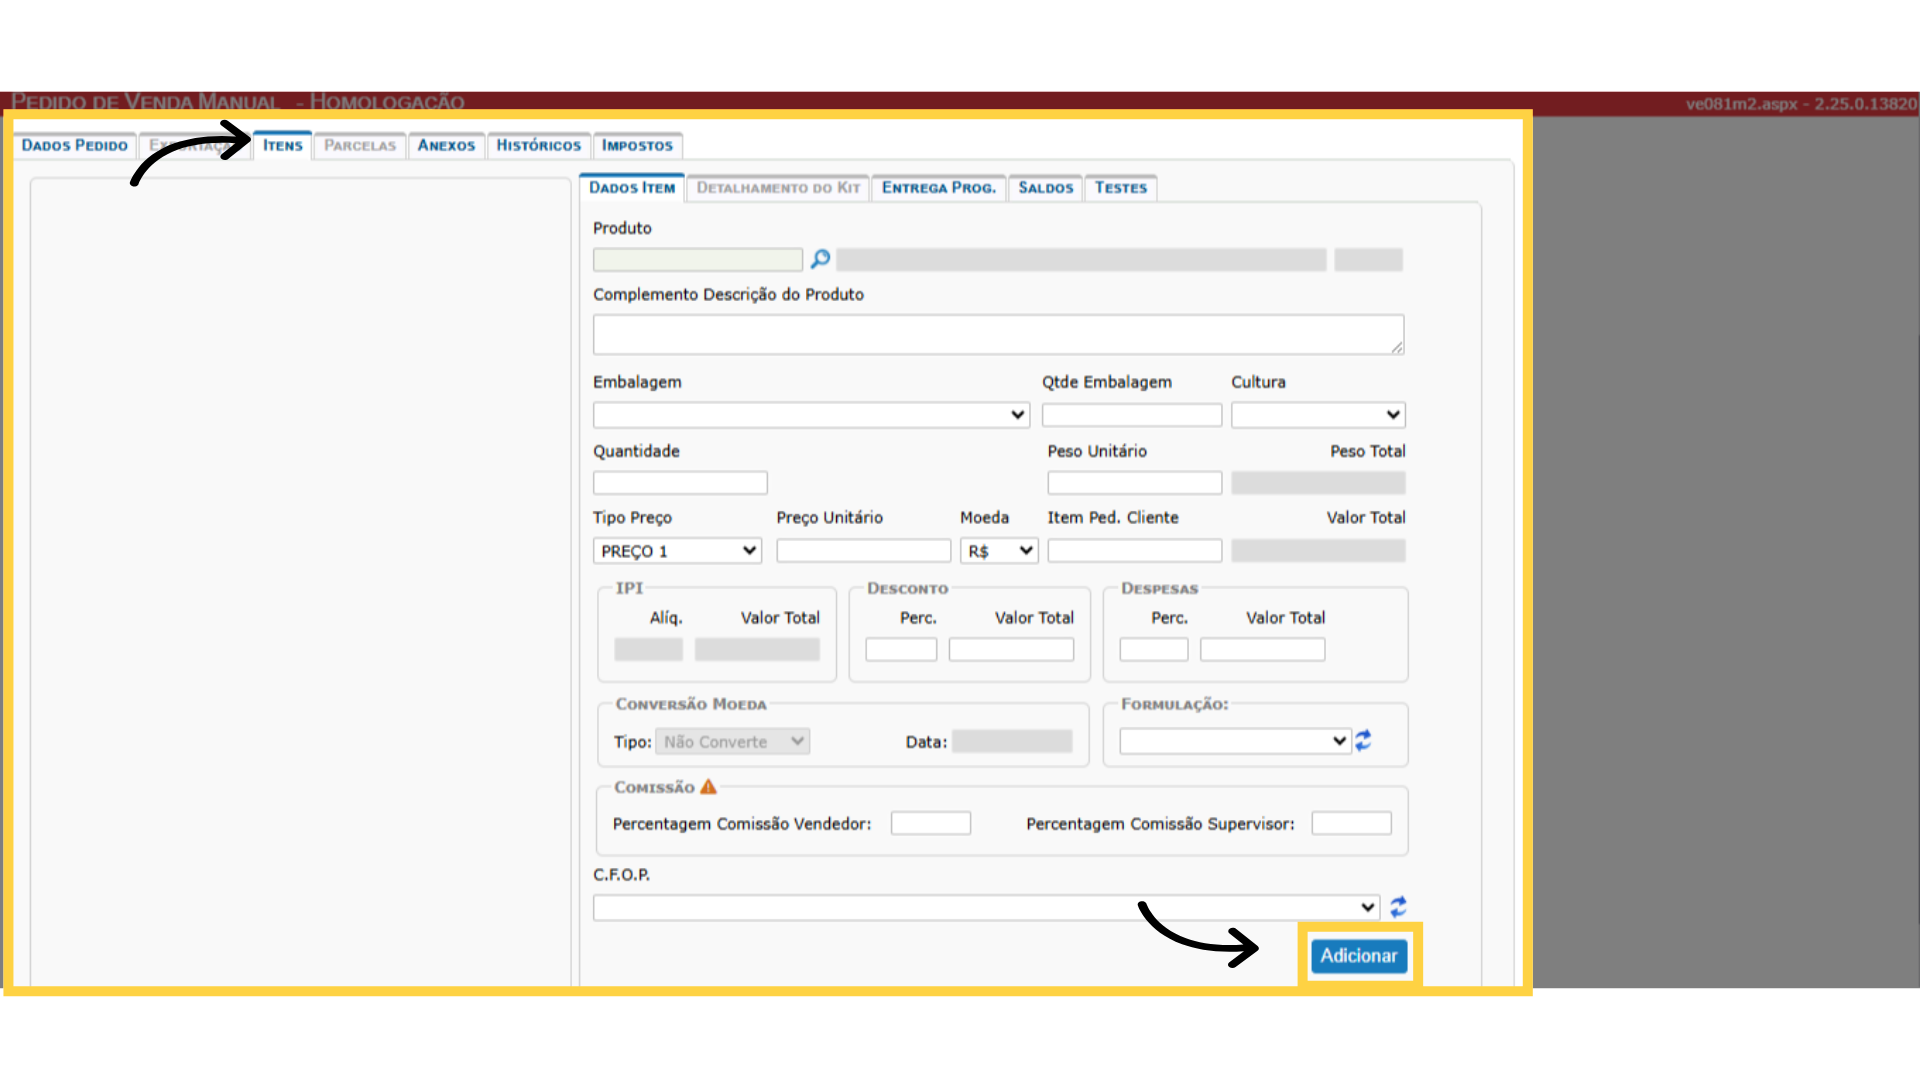Screen dimensions: 1920x1080
Task: Click the Complemento Descrição do Produto text area
Action: pos(999,335)
